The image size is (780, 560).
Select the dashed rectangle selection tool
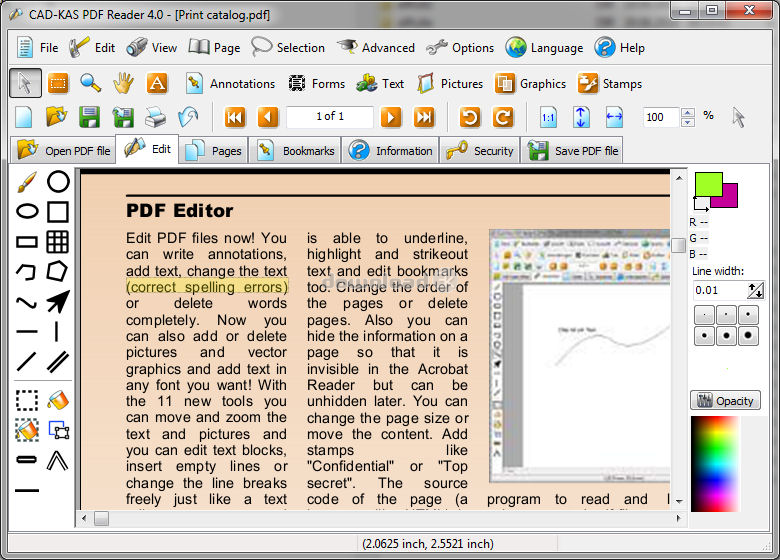[x=27, y=400]
